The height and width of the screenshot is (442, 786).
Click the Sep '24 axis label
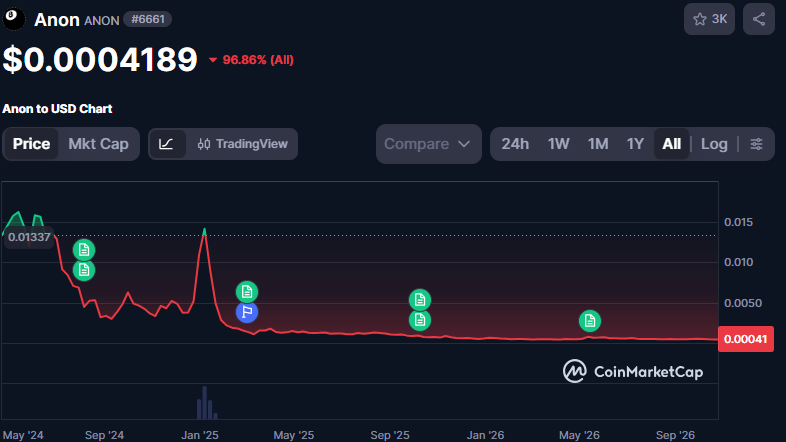click(104, 435)
